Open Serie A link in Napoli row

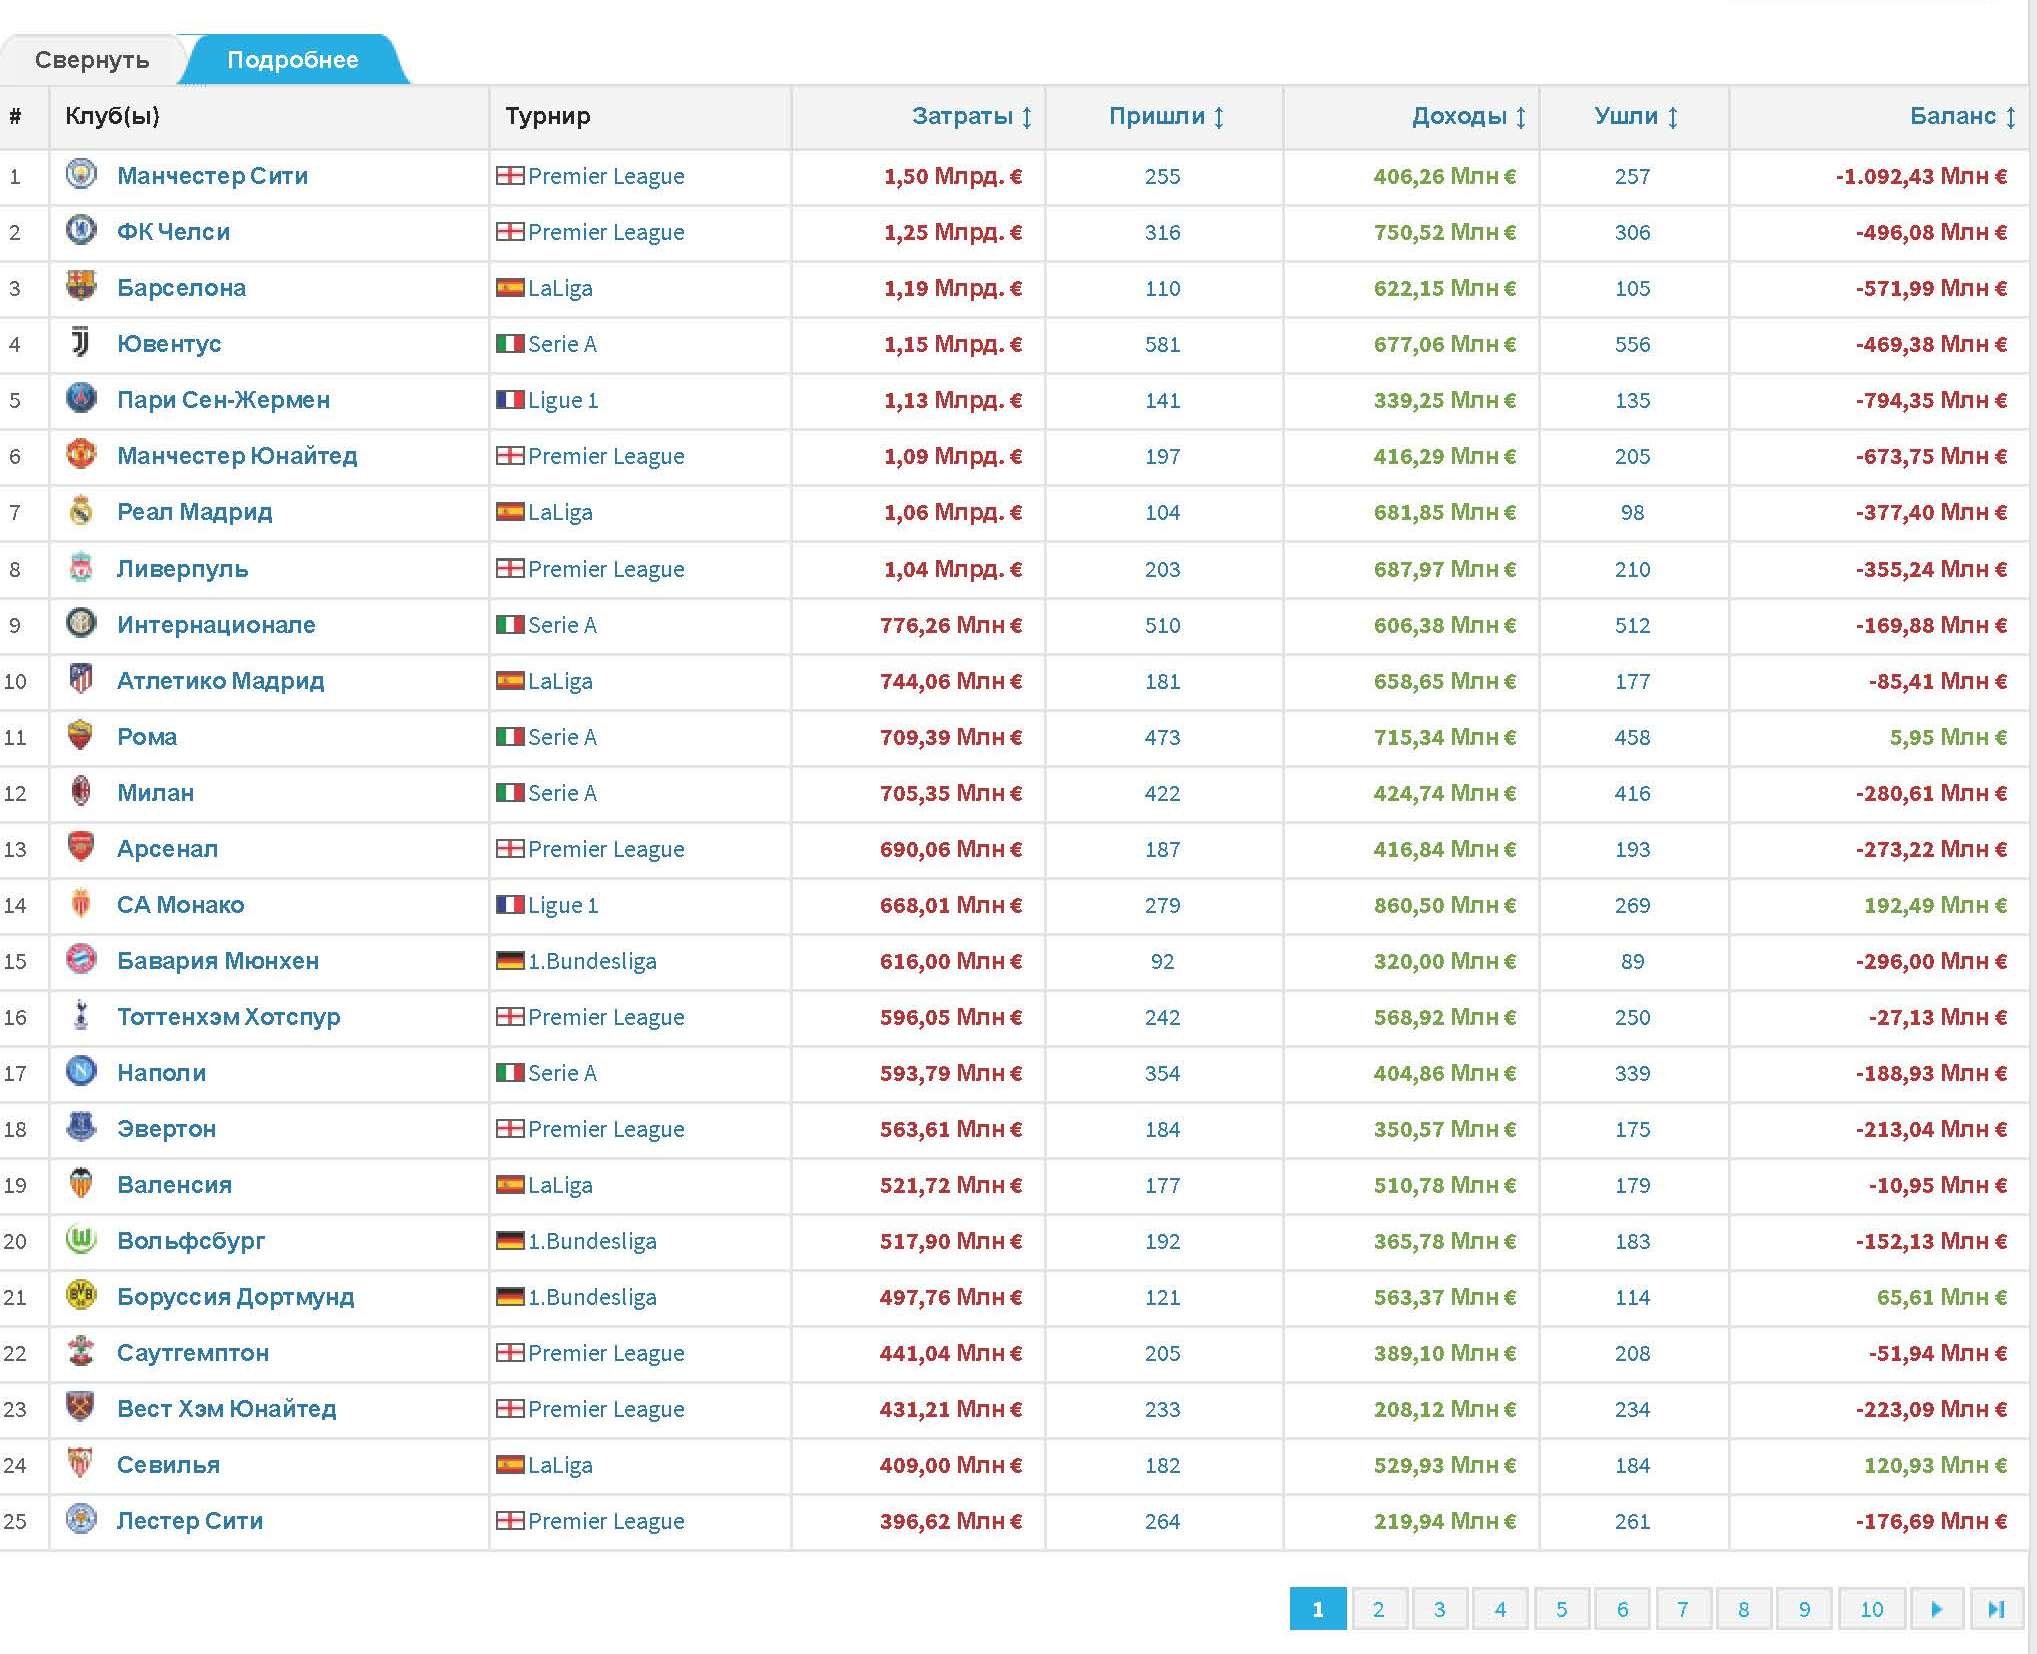click(562, 1073)
